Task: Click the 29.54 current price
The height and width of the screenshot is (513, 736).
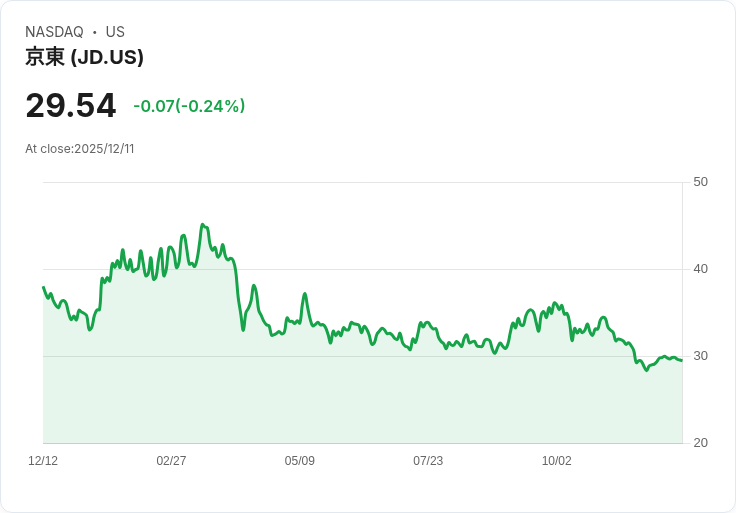Action: point(70,105)
